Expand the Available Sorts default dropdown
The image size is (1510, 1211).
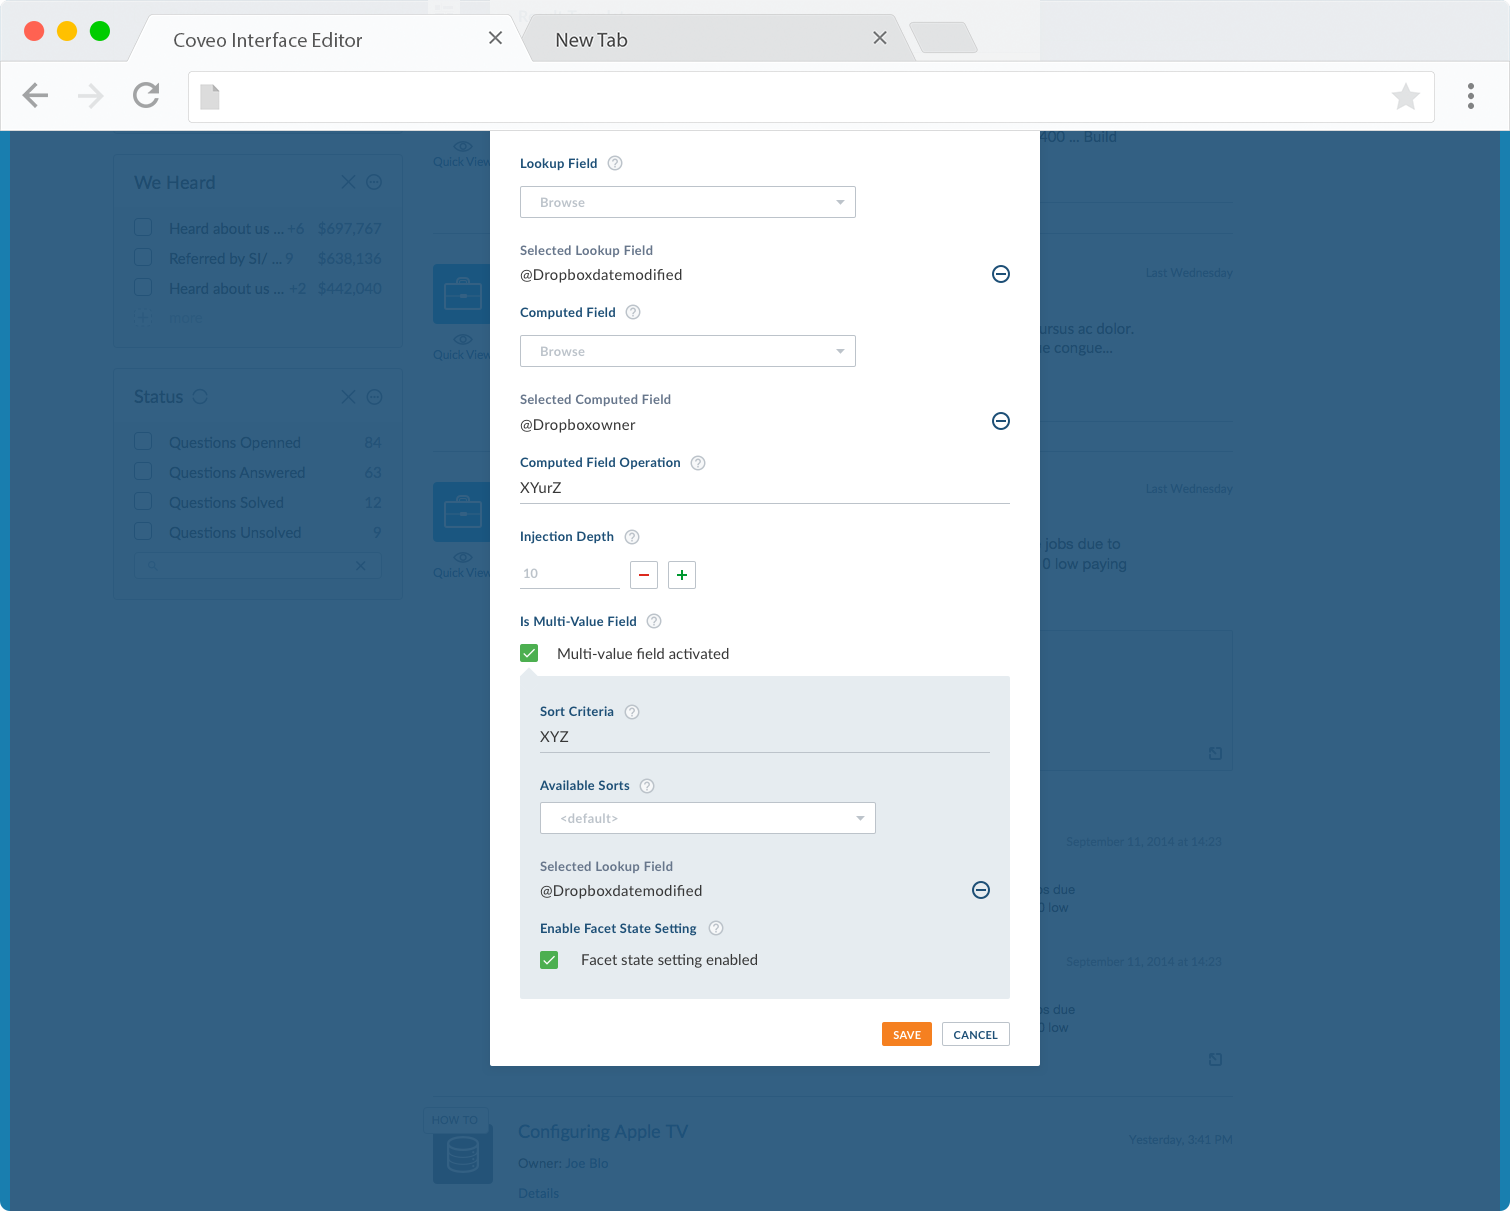click(x=707, y=817)
